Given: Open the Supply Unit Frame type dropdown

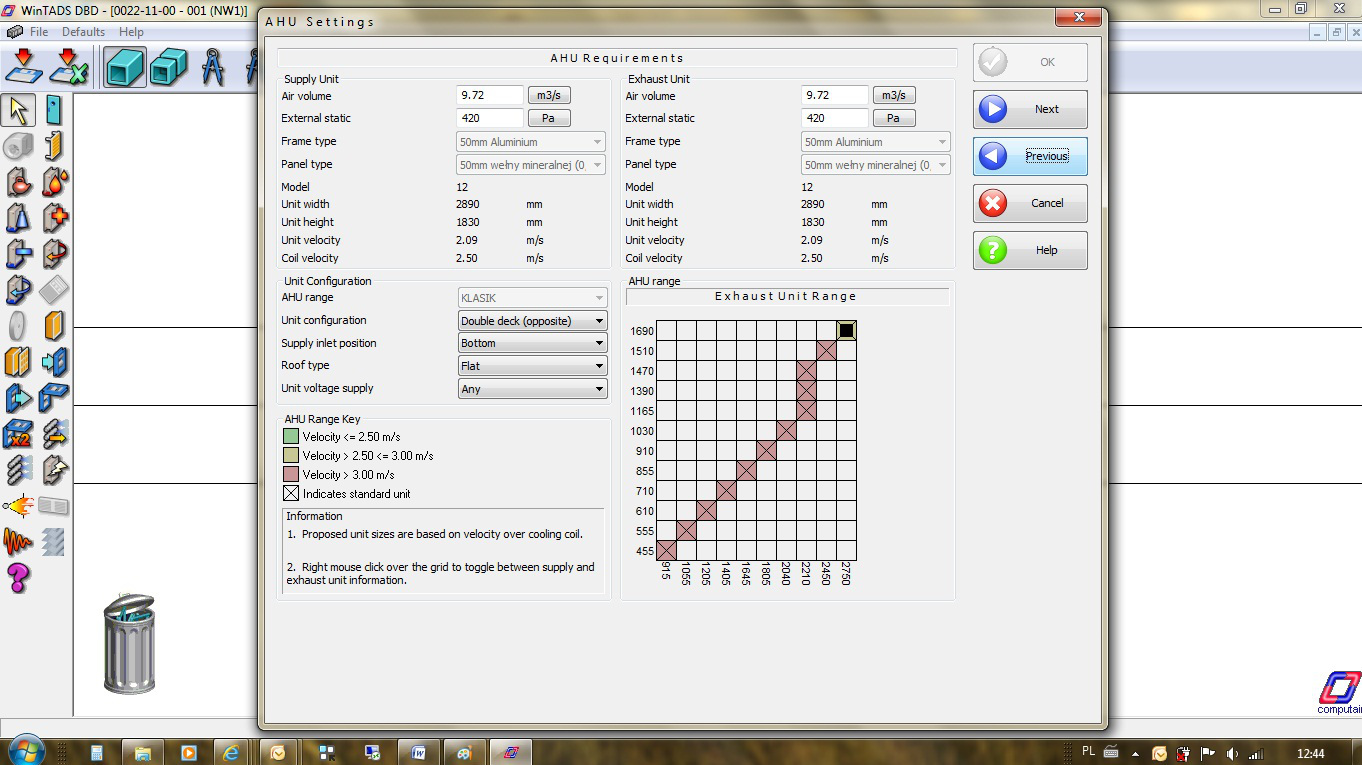Looking at the screenshot, I should point(531,142).
